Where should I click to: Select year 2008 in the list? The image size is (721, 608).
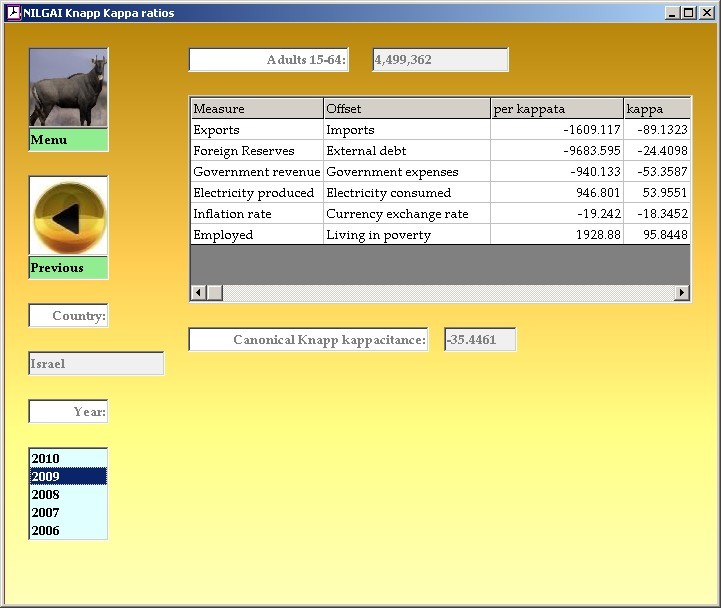click(67, 495)
